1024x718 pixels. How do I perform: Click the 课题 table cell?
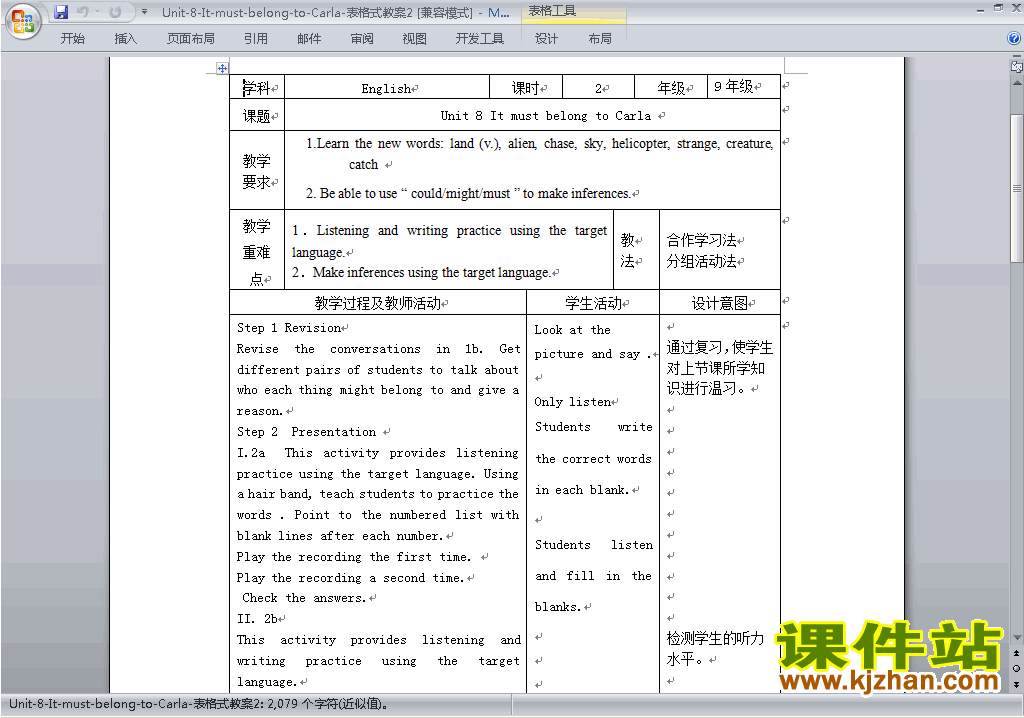pyautogui.click(x=257, y=116)
